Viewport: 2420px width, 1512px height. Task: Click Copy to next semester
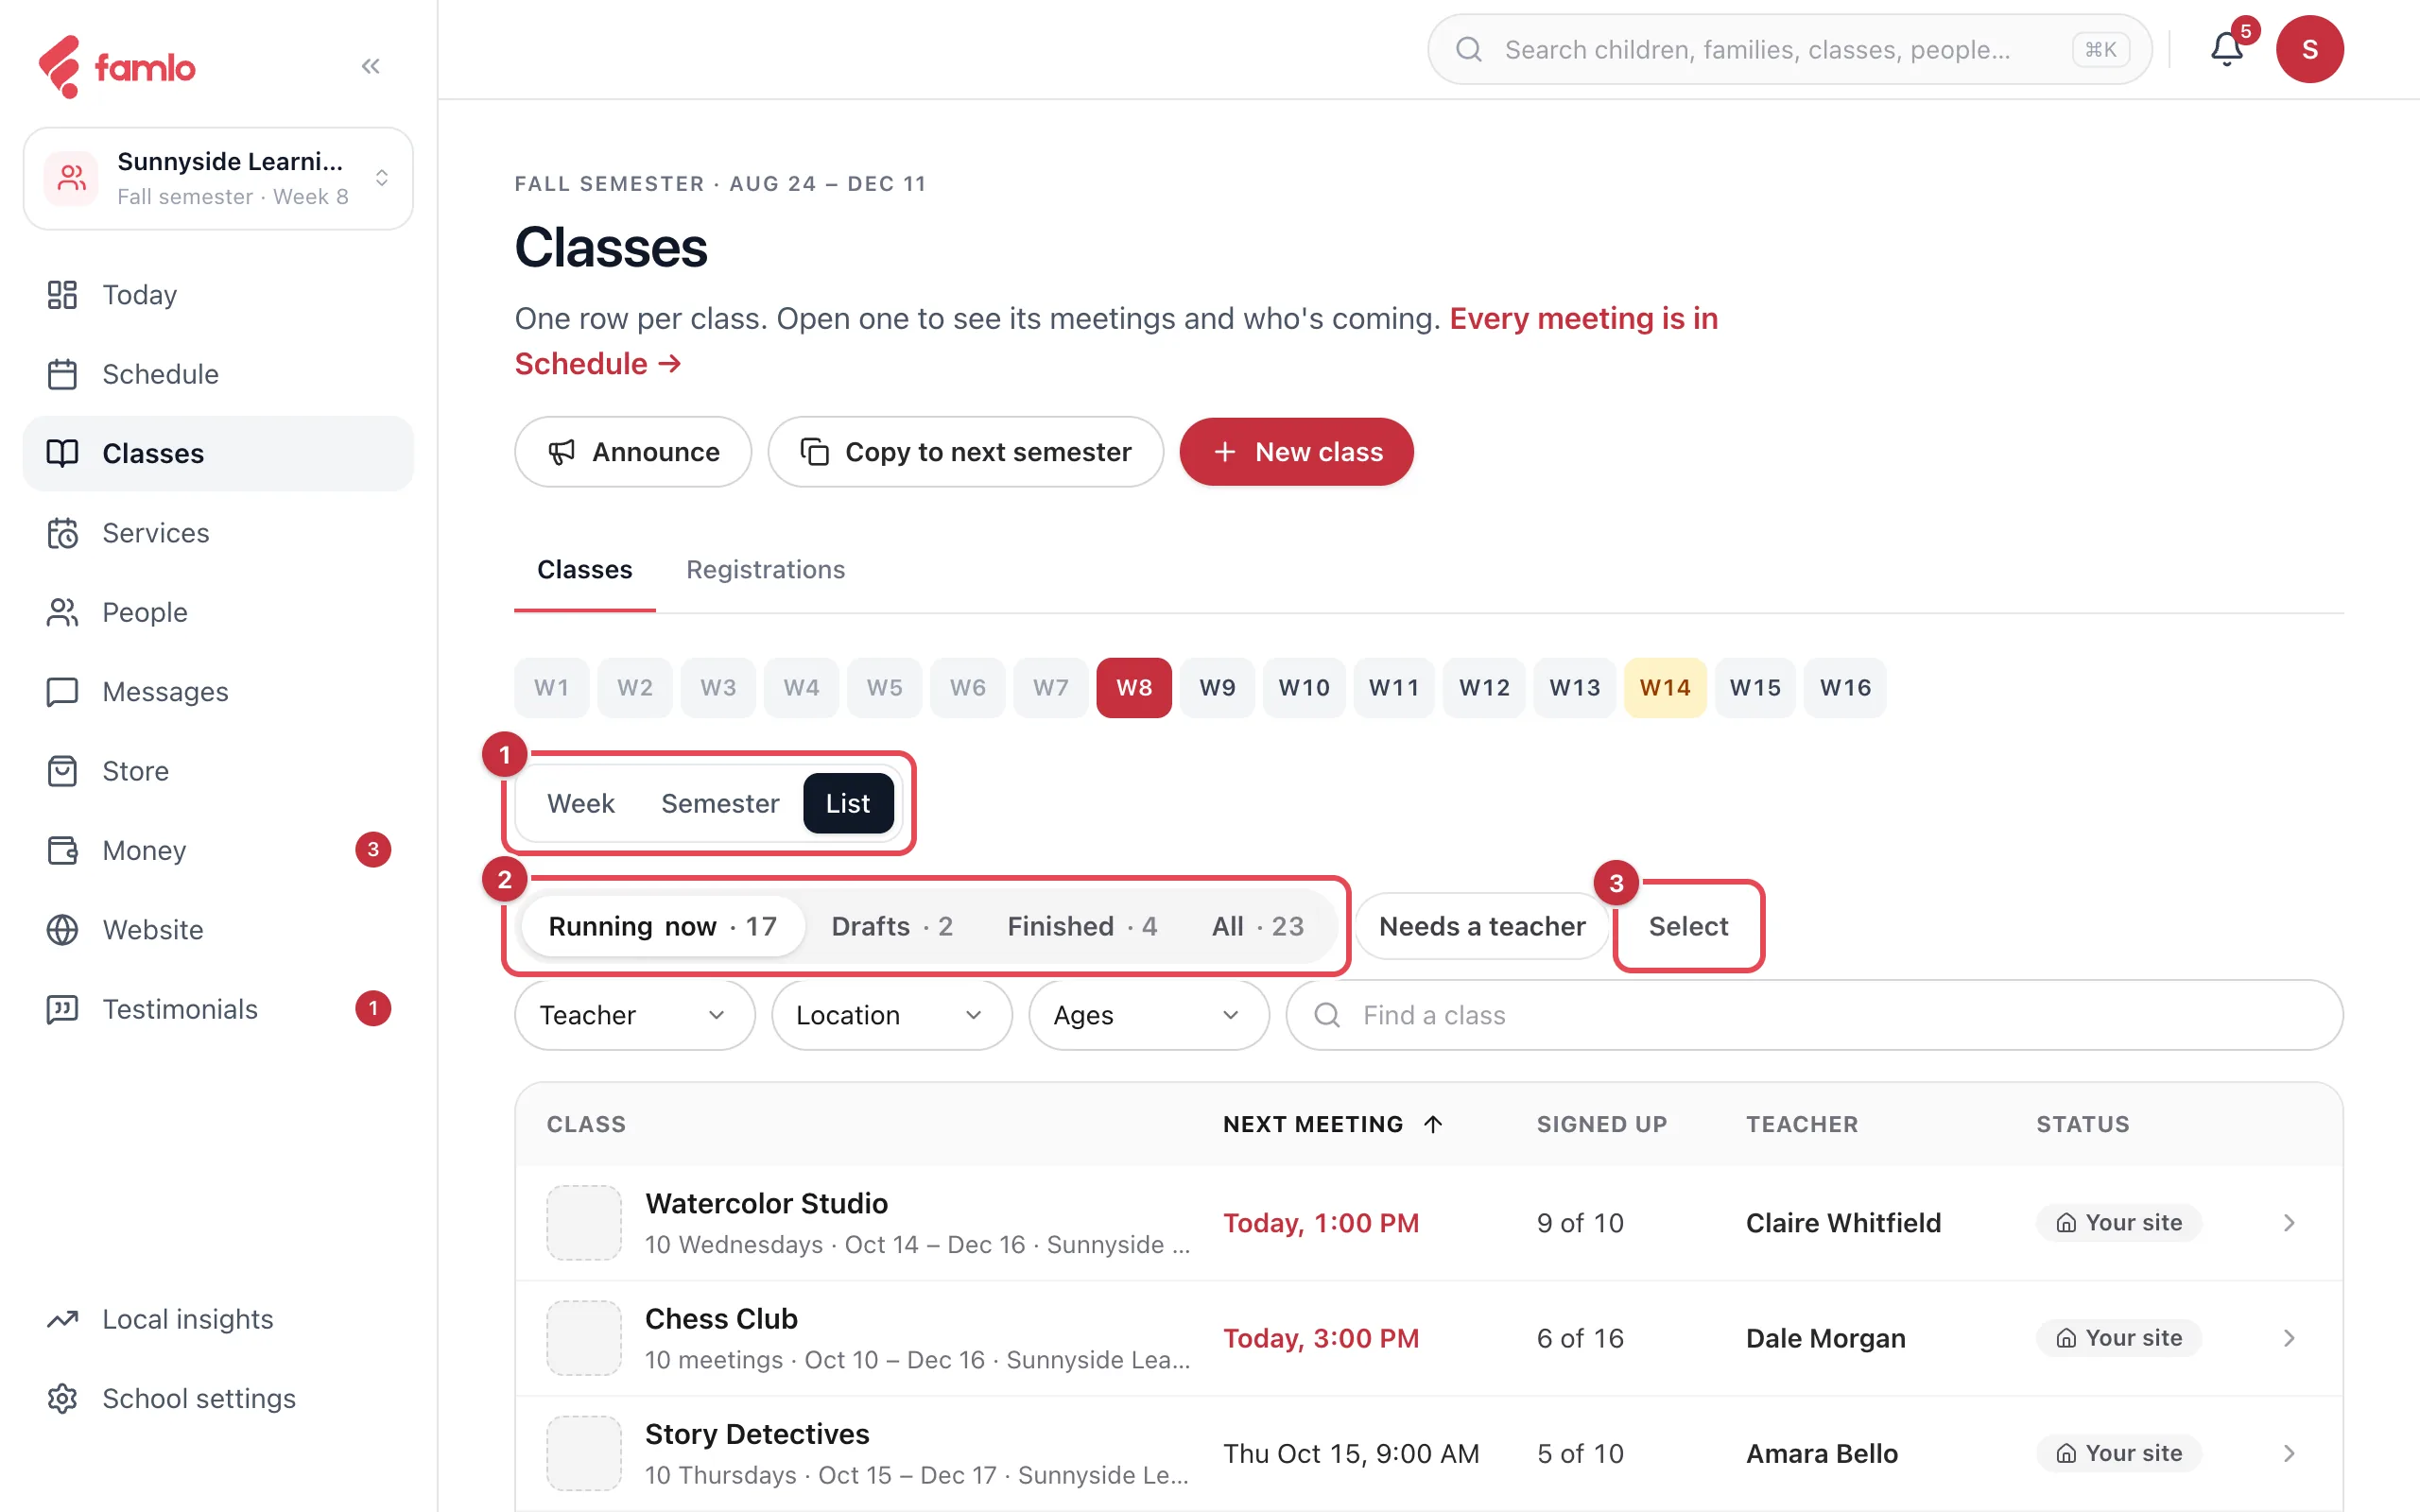965,452
